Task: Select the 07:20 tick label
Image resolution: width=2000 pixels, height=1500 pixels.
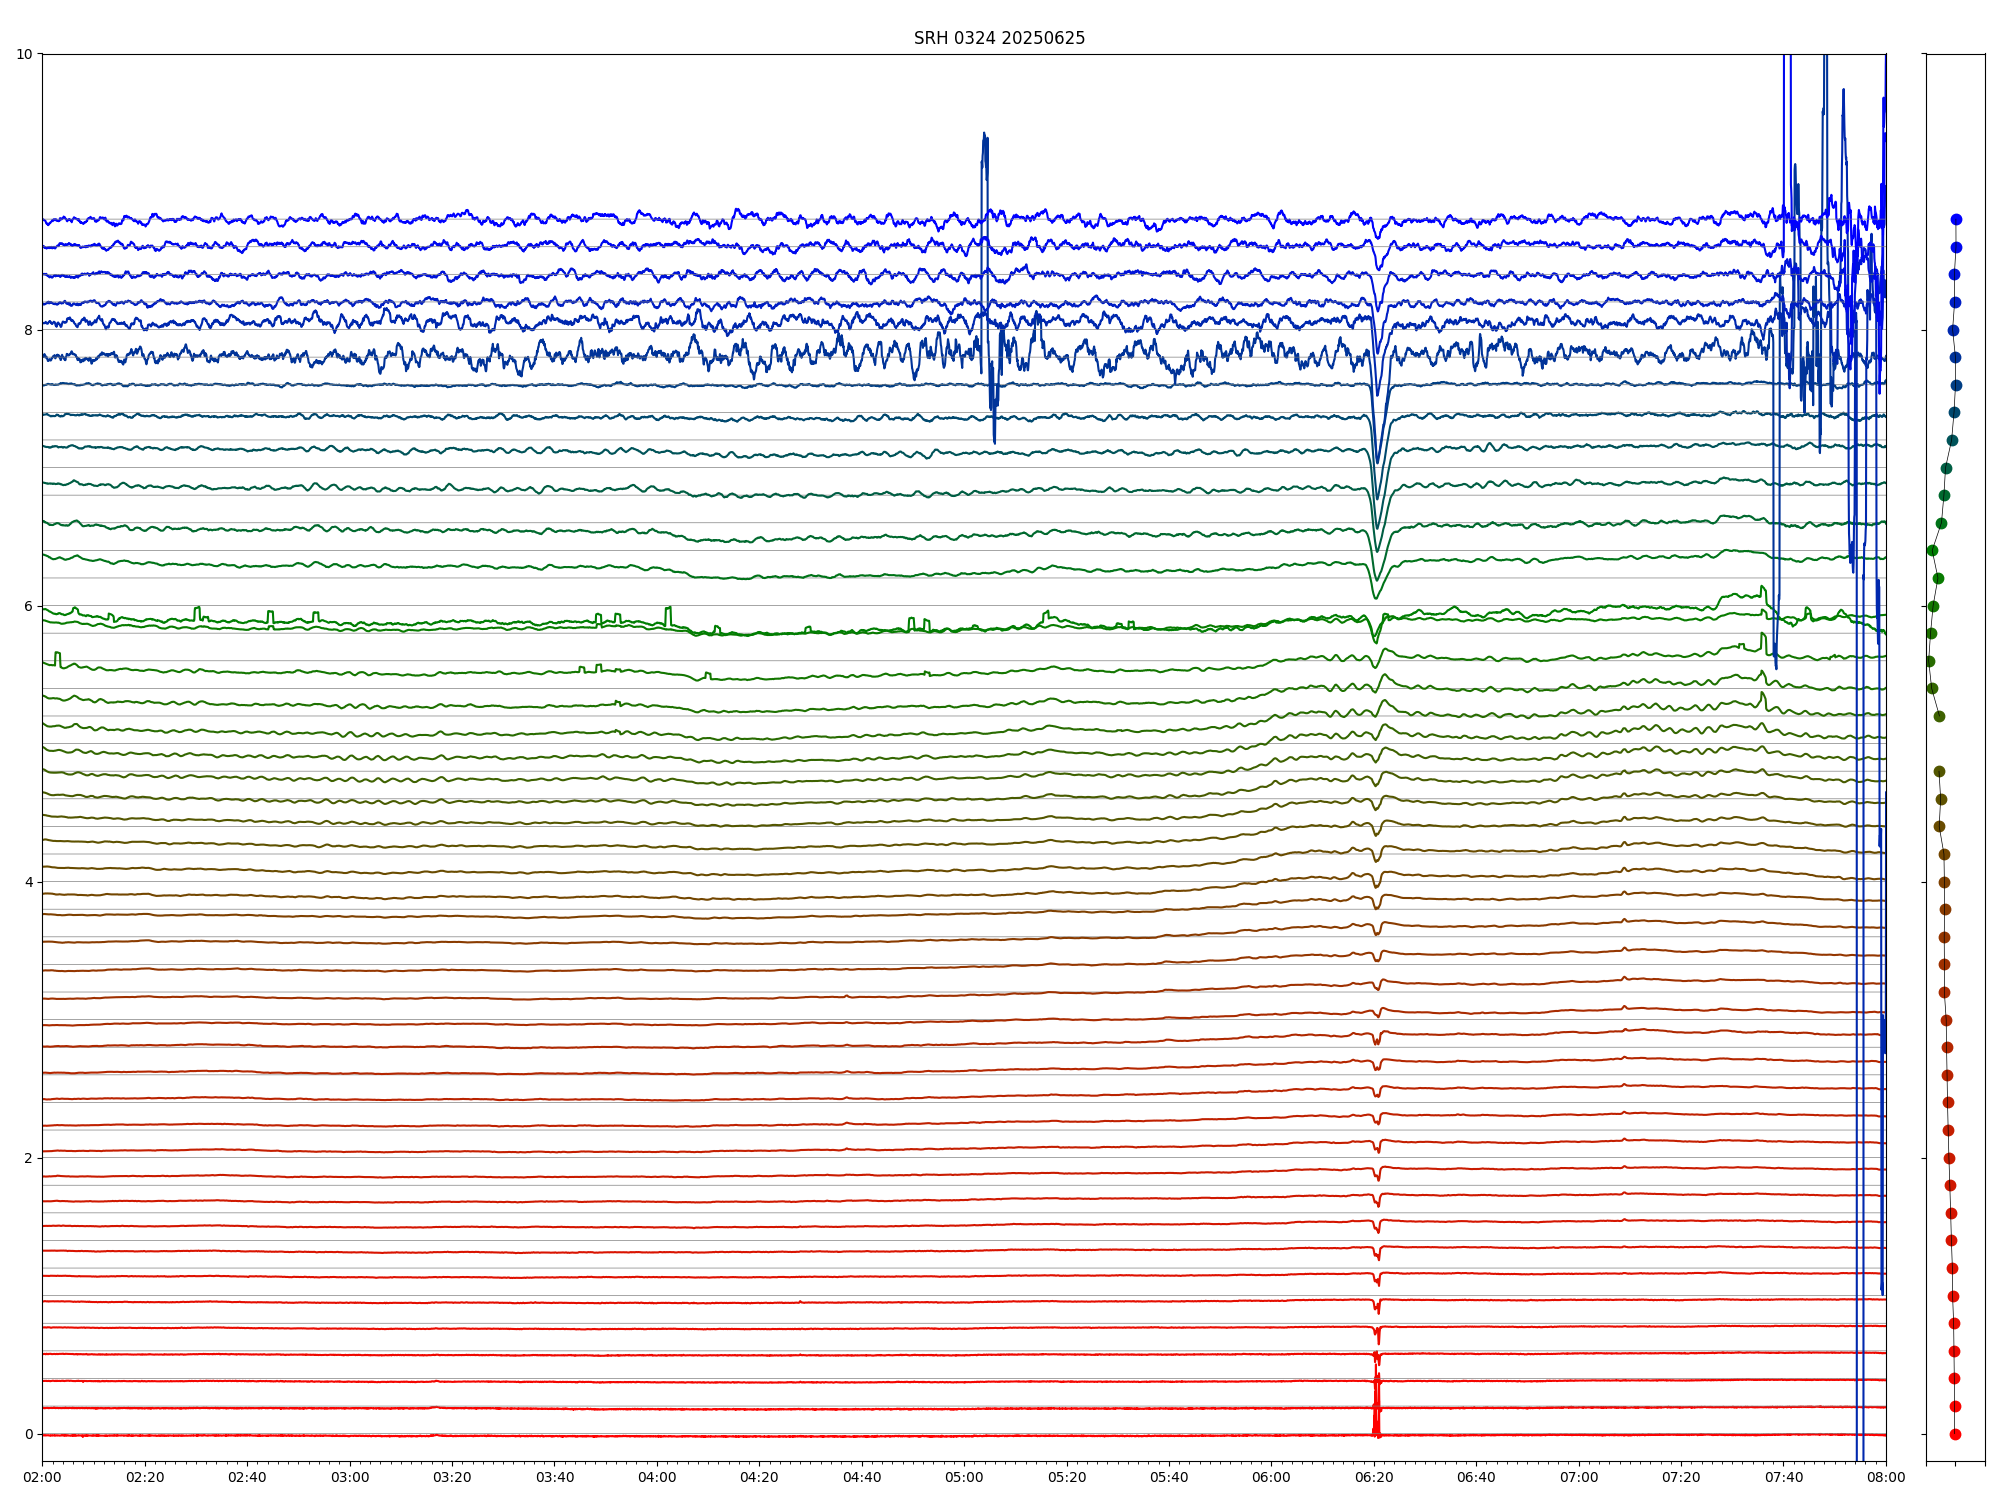Action: 1681,1477
